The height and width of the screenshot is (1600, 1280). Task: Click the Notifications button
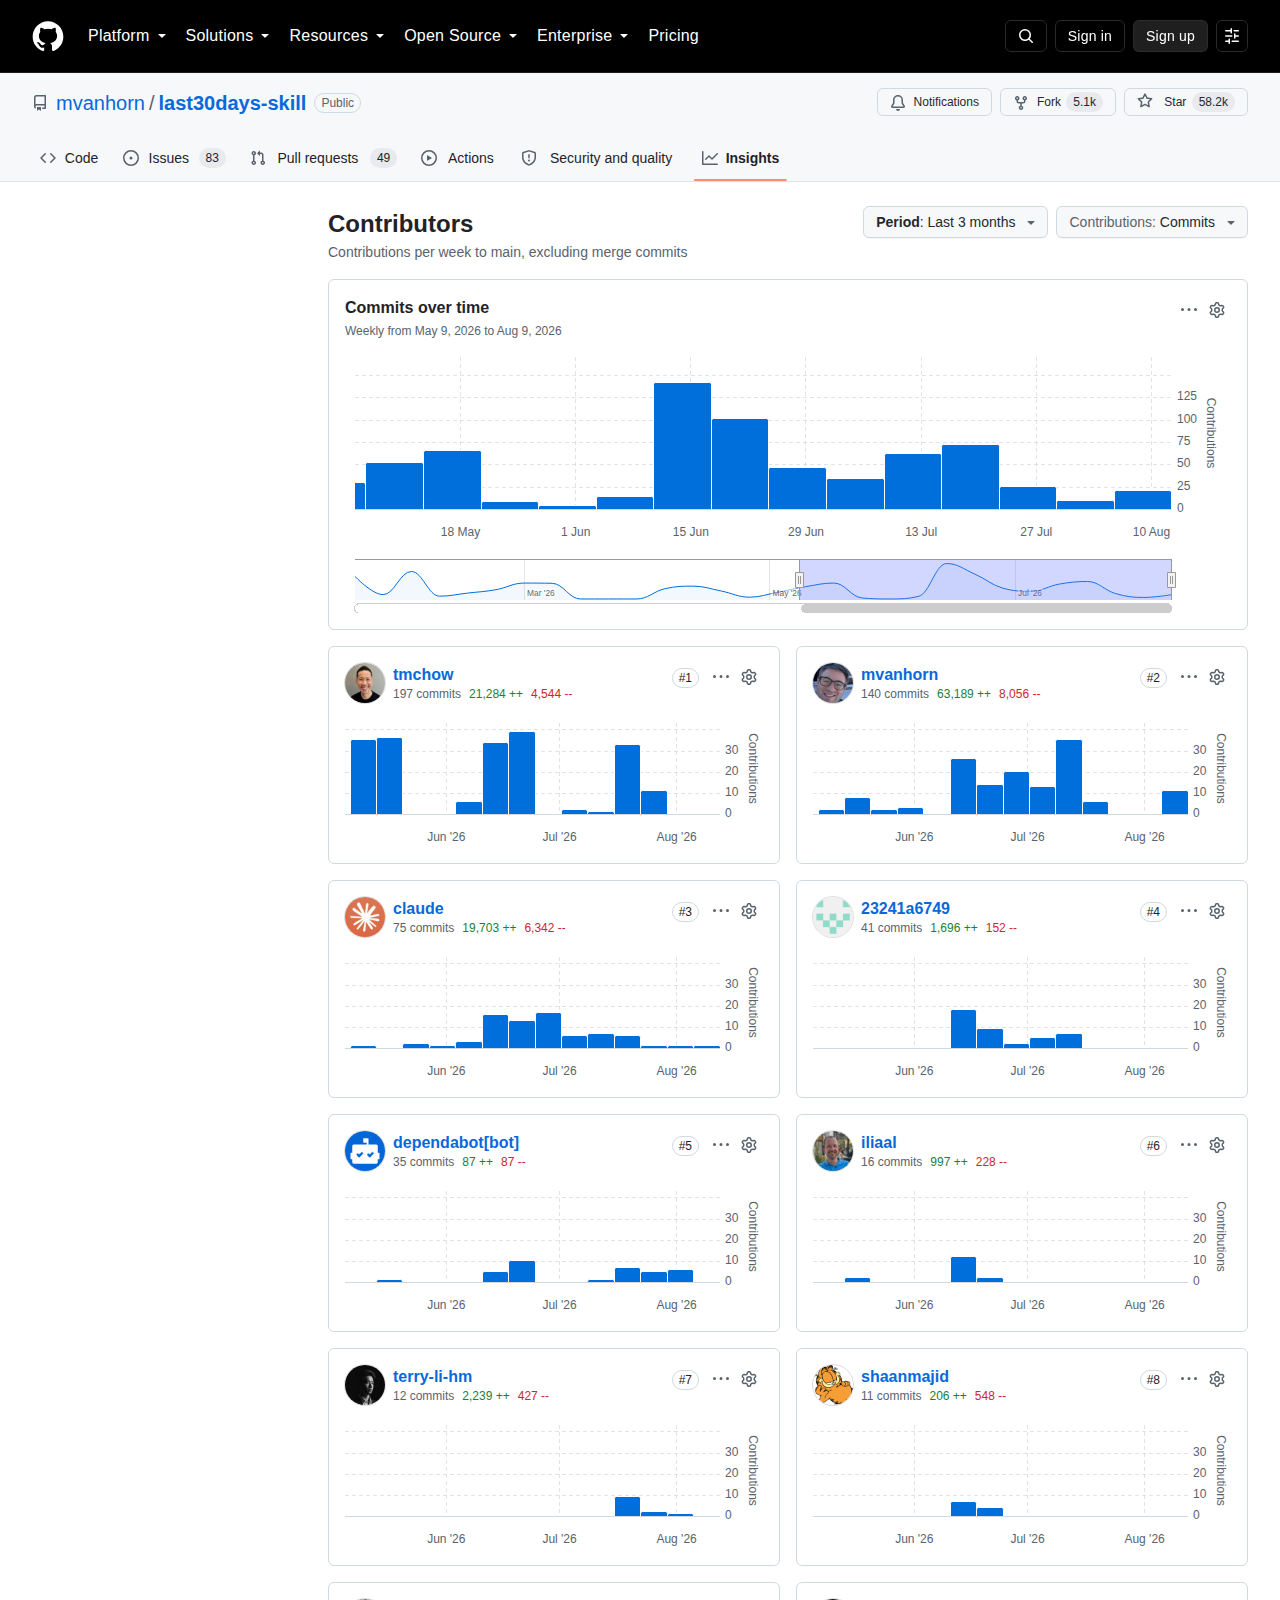coord(935,102)
